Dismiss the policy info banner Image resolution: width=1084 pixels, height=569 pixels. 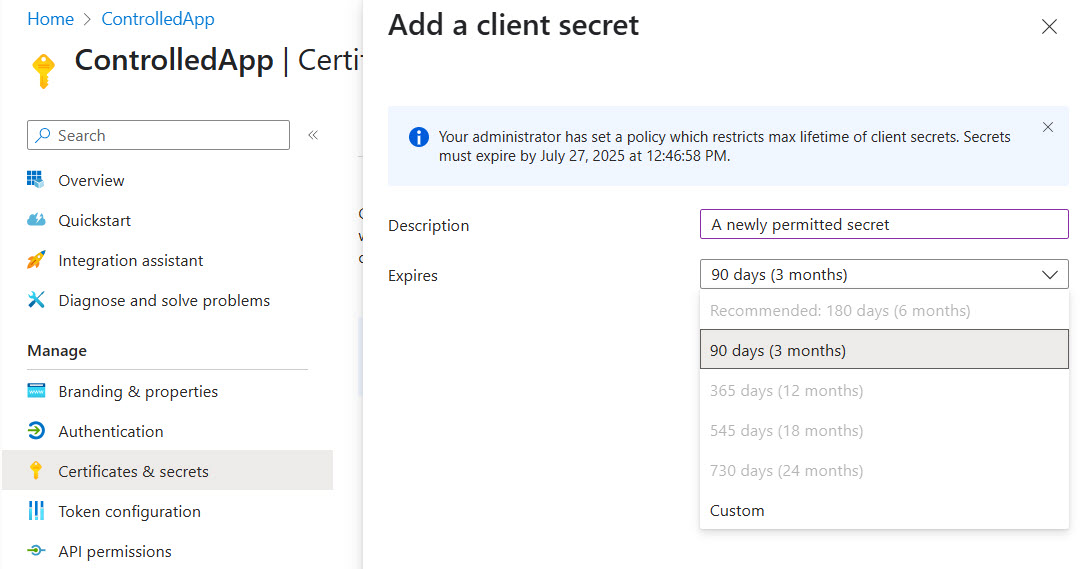(1048, 127)
